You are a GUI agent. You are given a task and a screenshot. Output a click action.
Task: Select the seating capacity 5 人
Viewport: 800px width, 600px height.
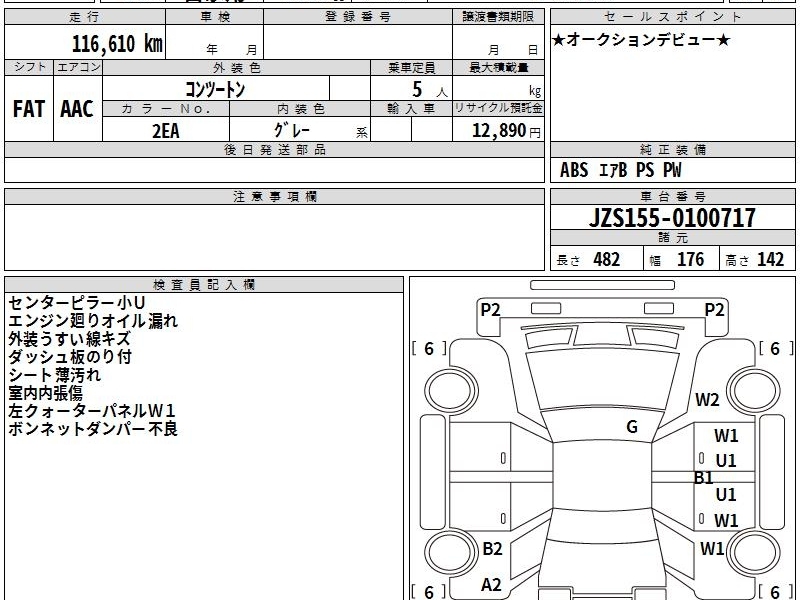[430, 90]
